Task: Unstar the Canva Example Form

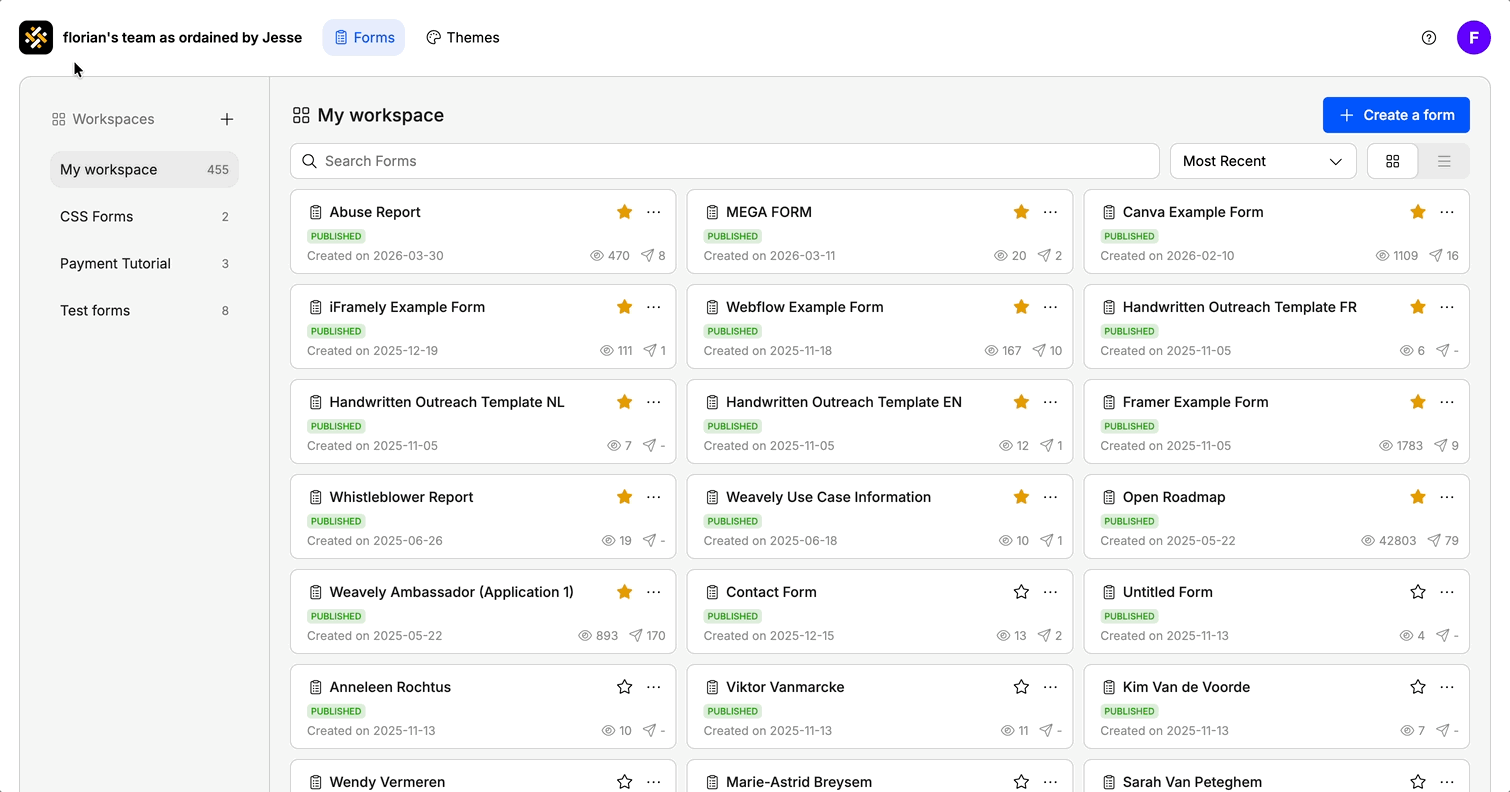Action: click(x=1418, y=212)
